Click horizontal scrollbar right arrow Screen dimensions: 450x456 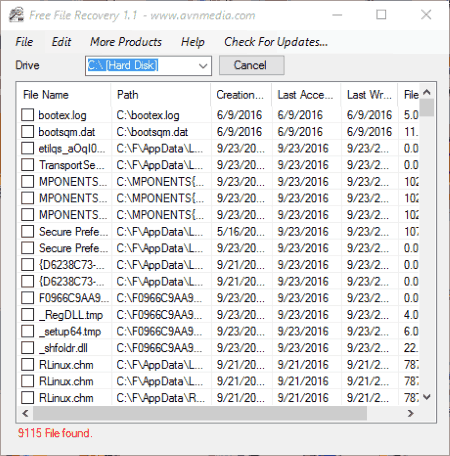tap(411, 413)
